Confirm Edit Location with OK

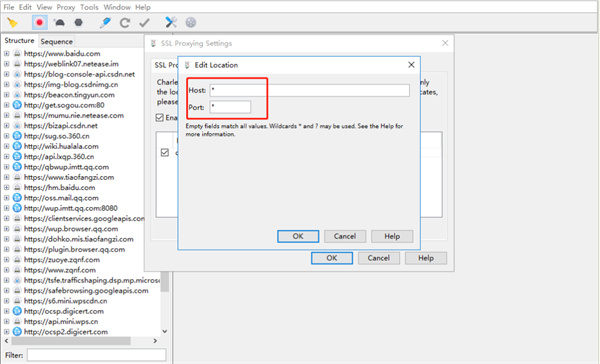298,236
